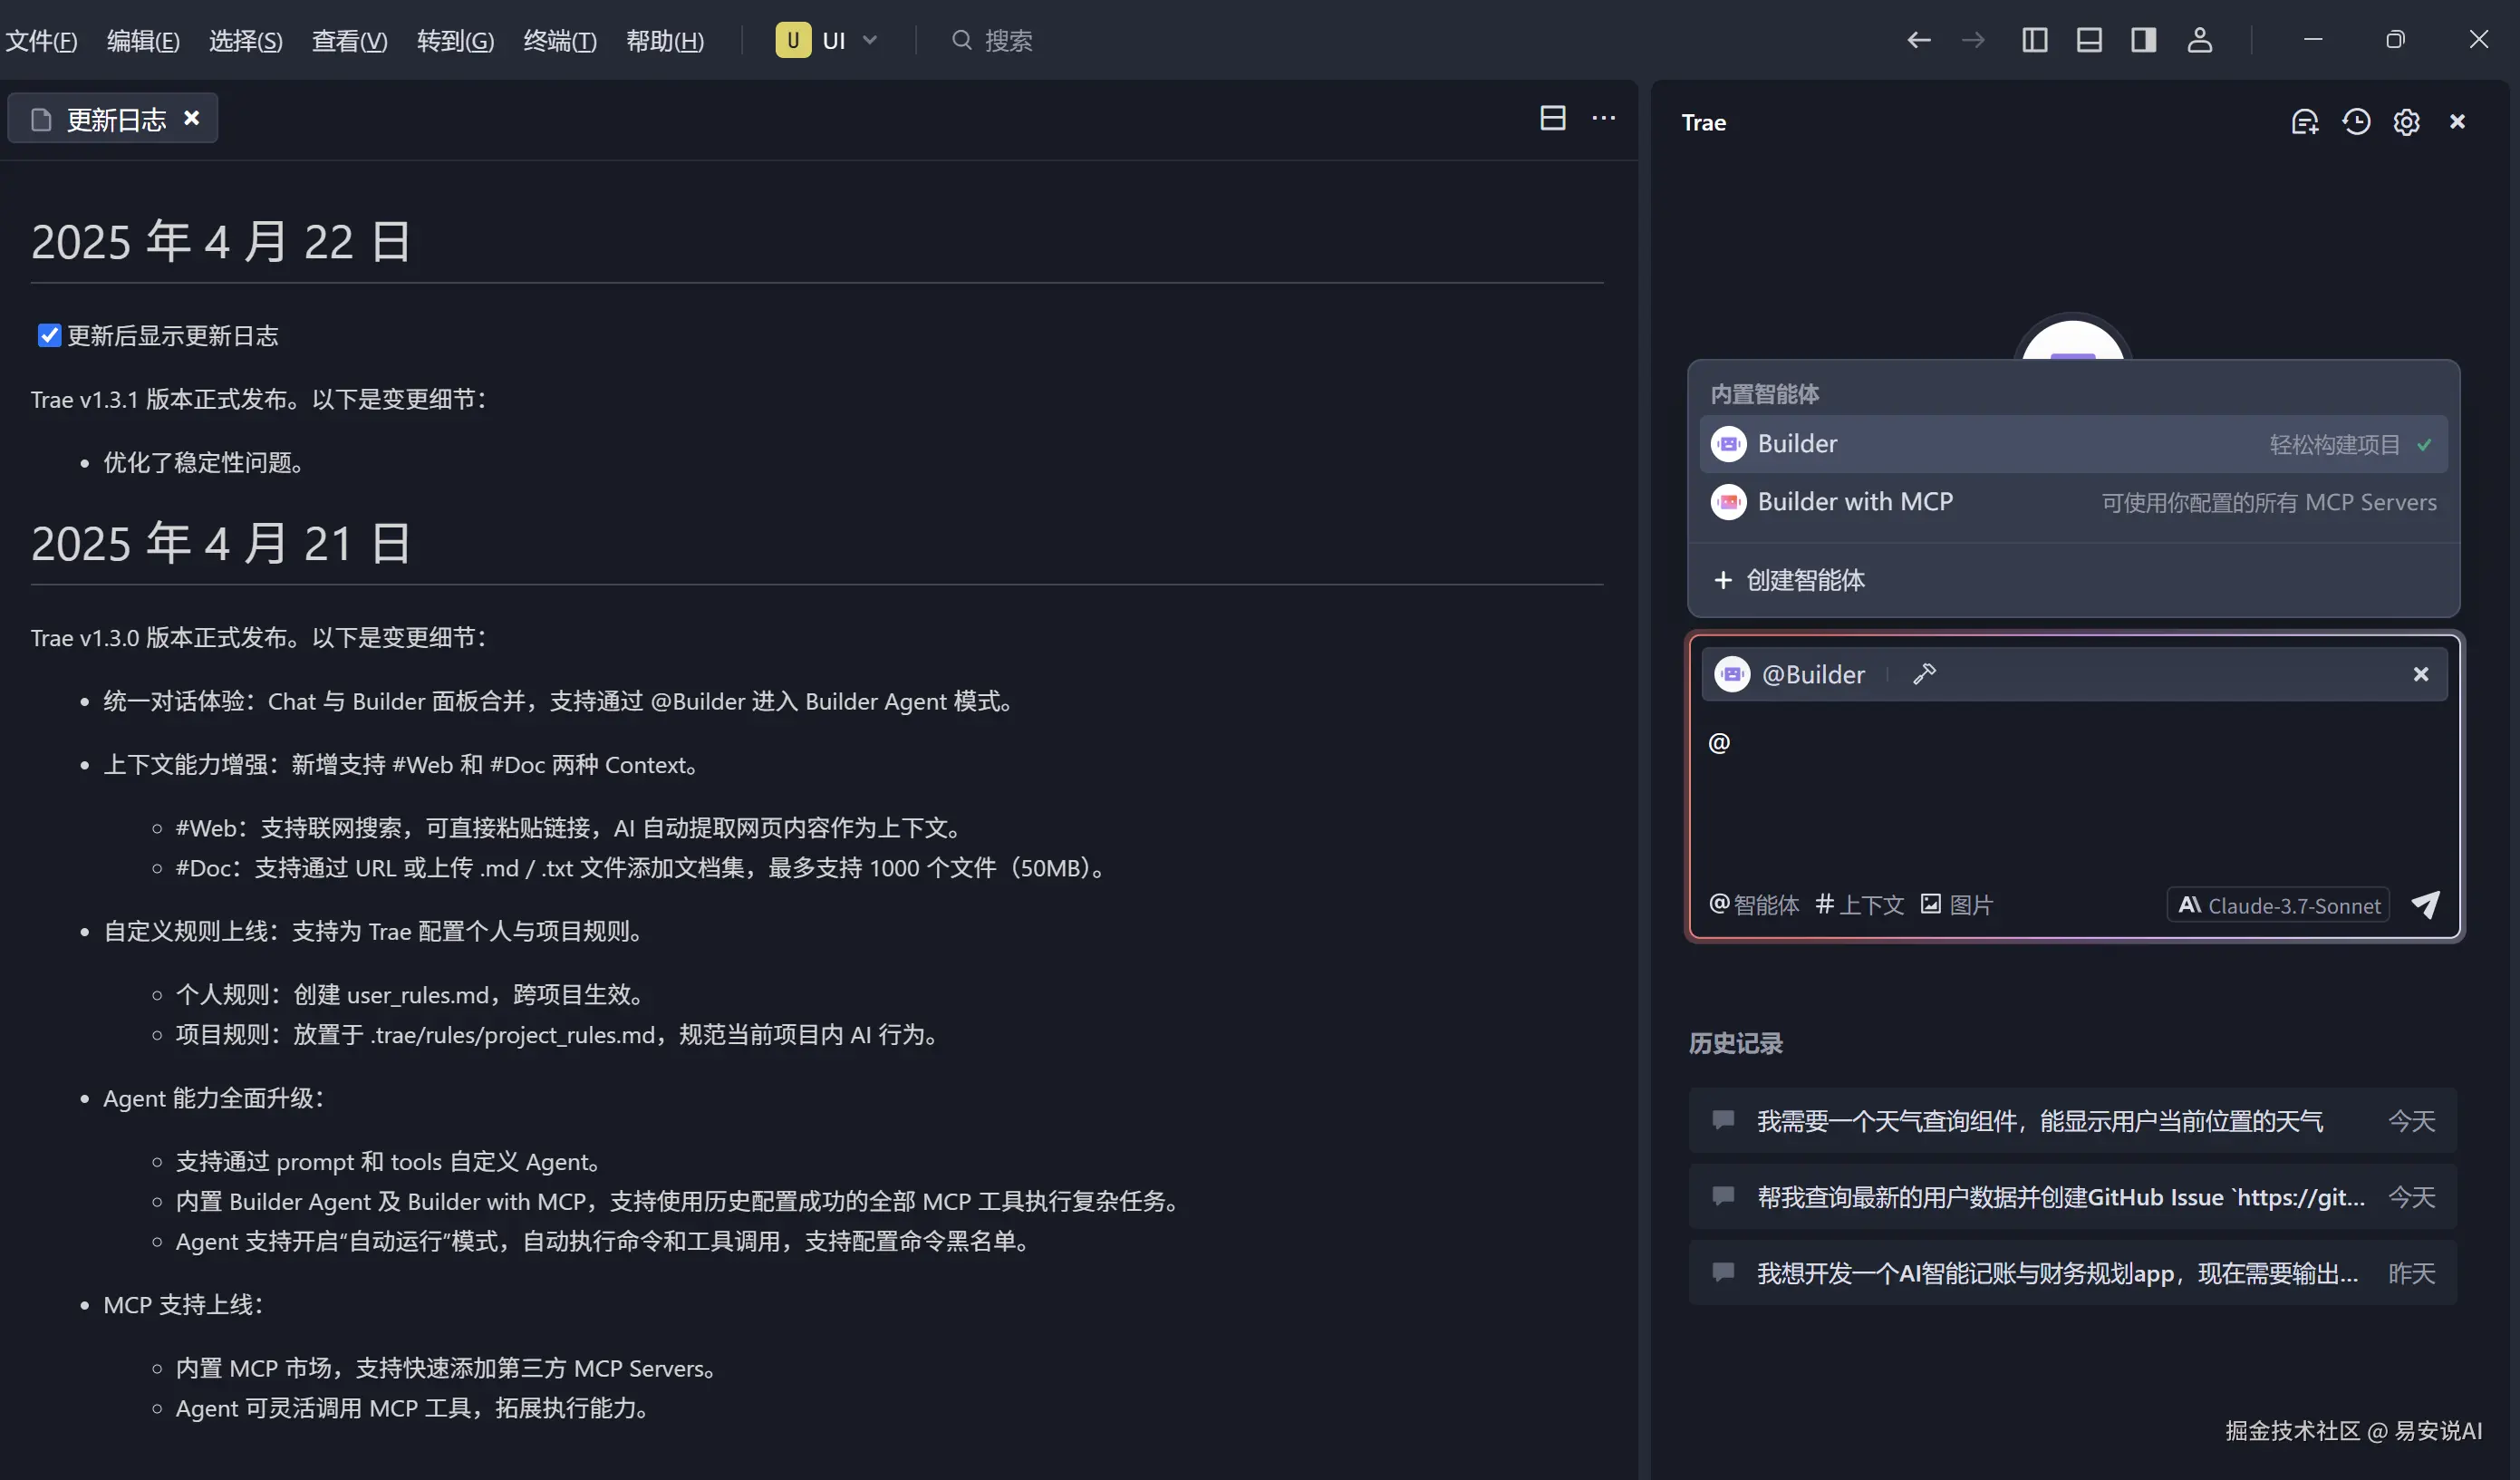The height and width of the screenshot is (1480, 2520).
Task: Click the tools wrench icon beside @Builder
Action: pos(1924,674)
